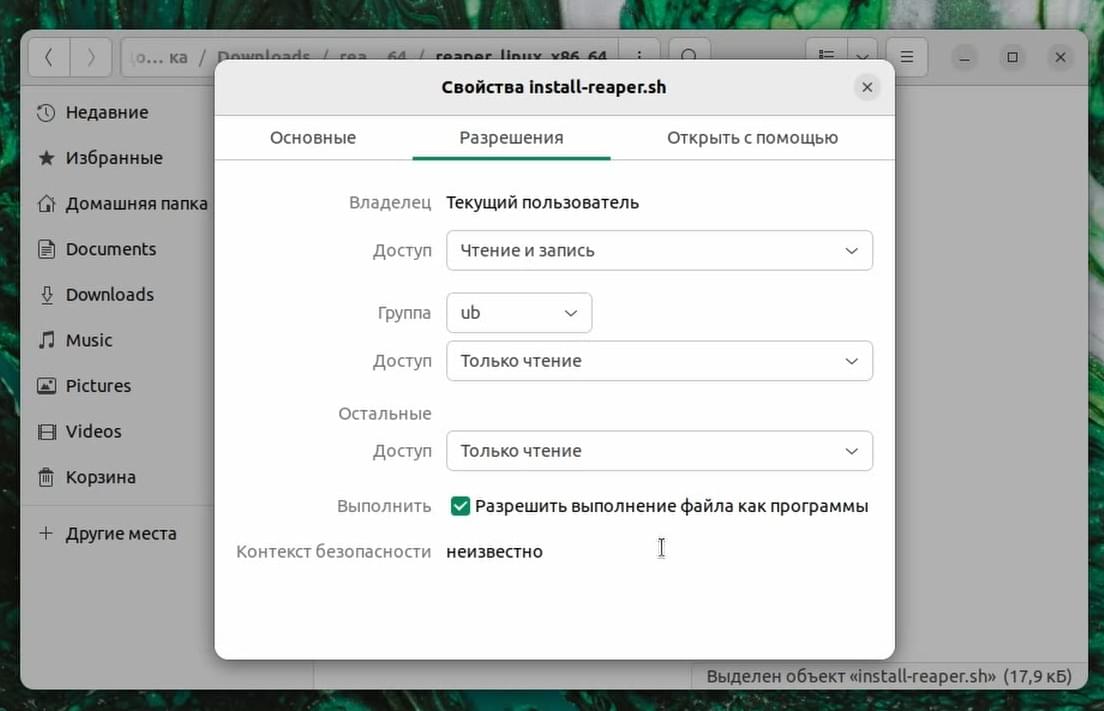Click the Documents sidebar icon
The image size is (1104, 711).
pyautogui.click(x=46, y=249)
